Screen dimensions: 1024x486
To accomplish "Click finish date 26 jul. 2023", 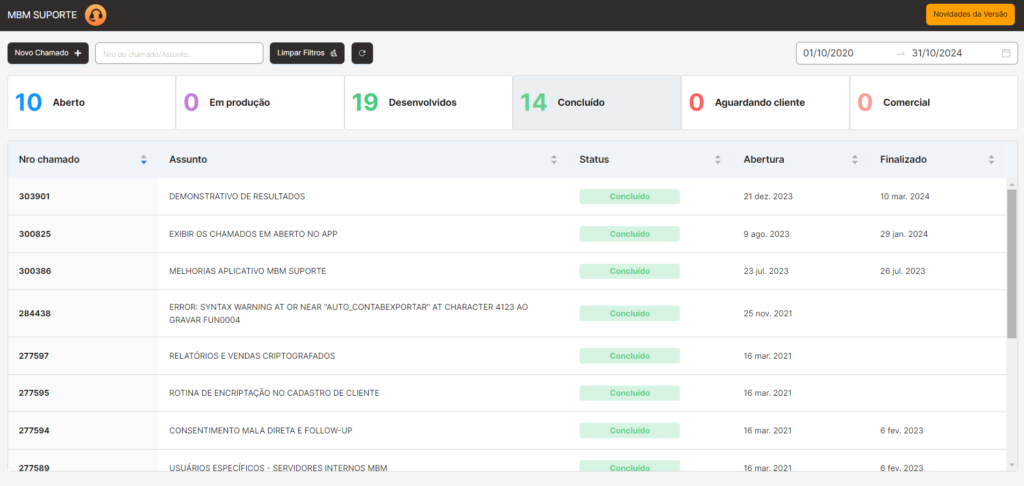I will (x=903, y=271).
